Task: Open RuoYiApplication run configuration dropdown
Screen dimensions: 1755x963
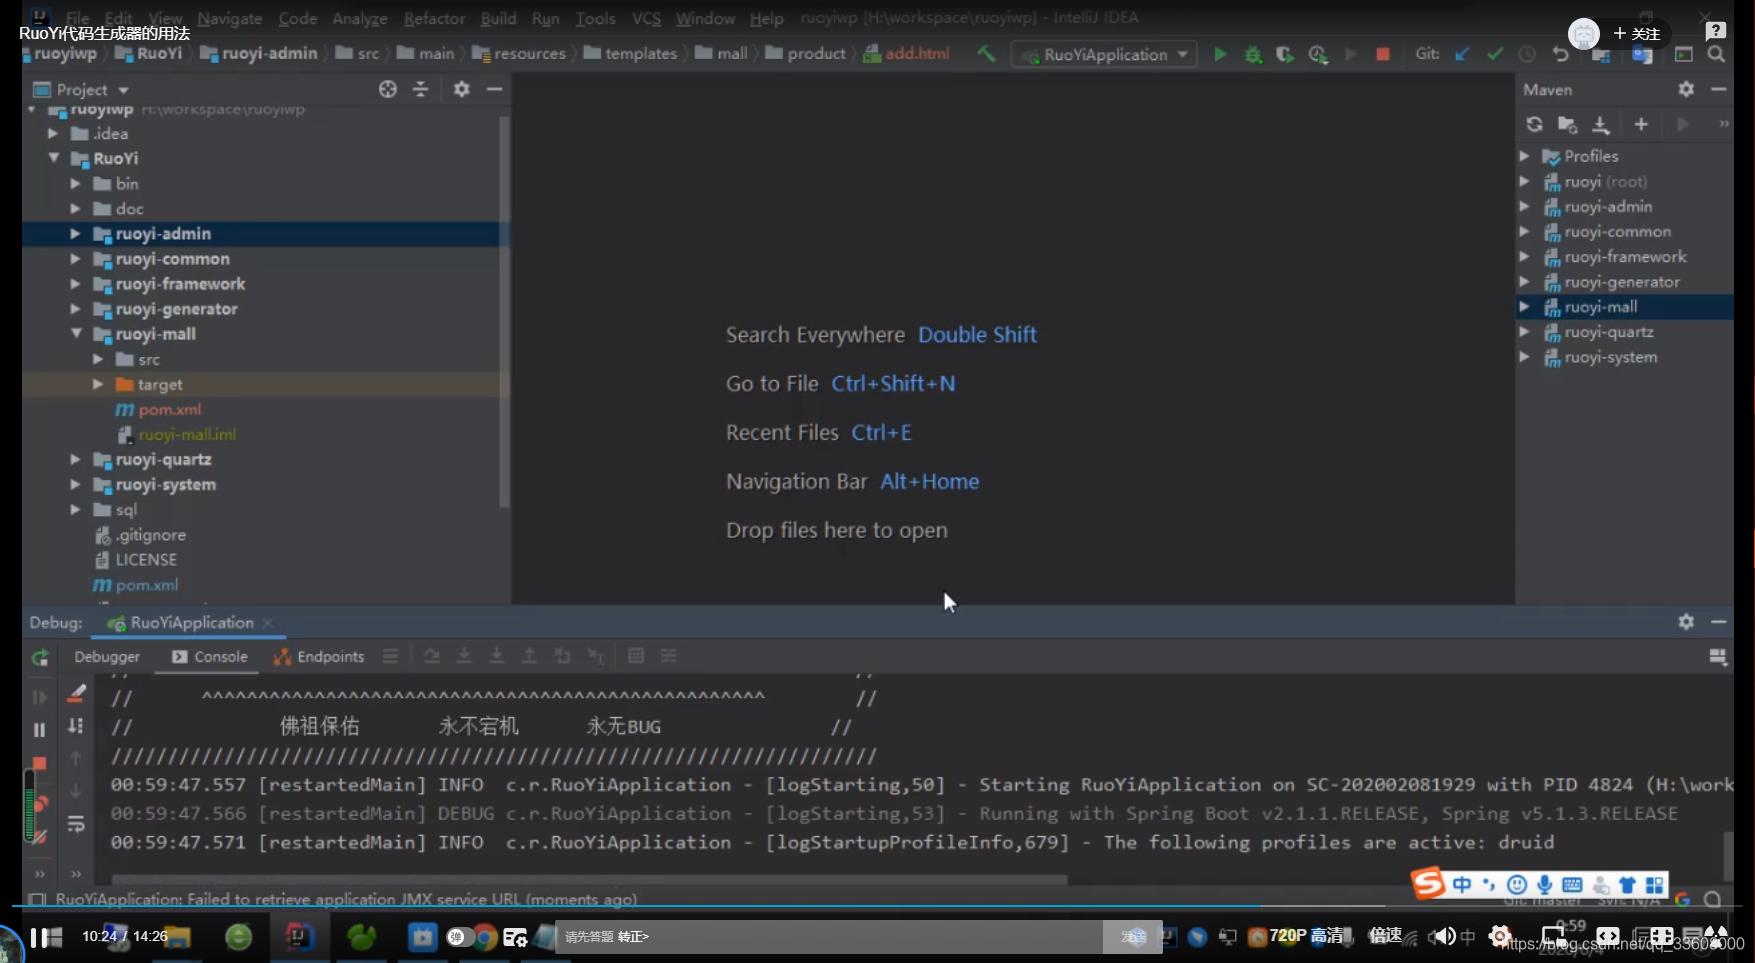Action: [1105, 54]
